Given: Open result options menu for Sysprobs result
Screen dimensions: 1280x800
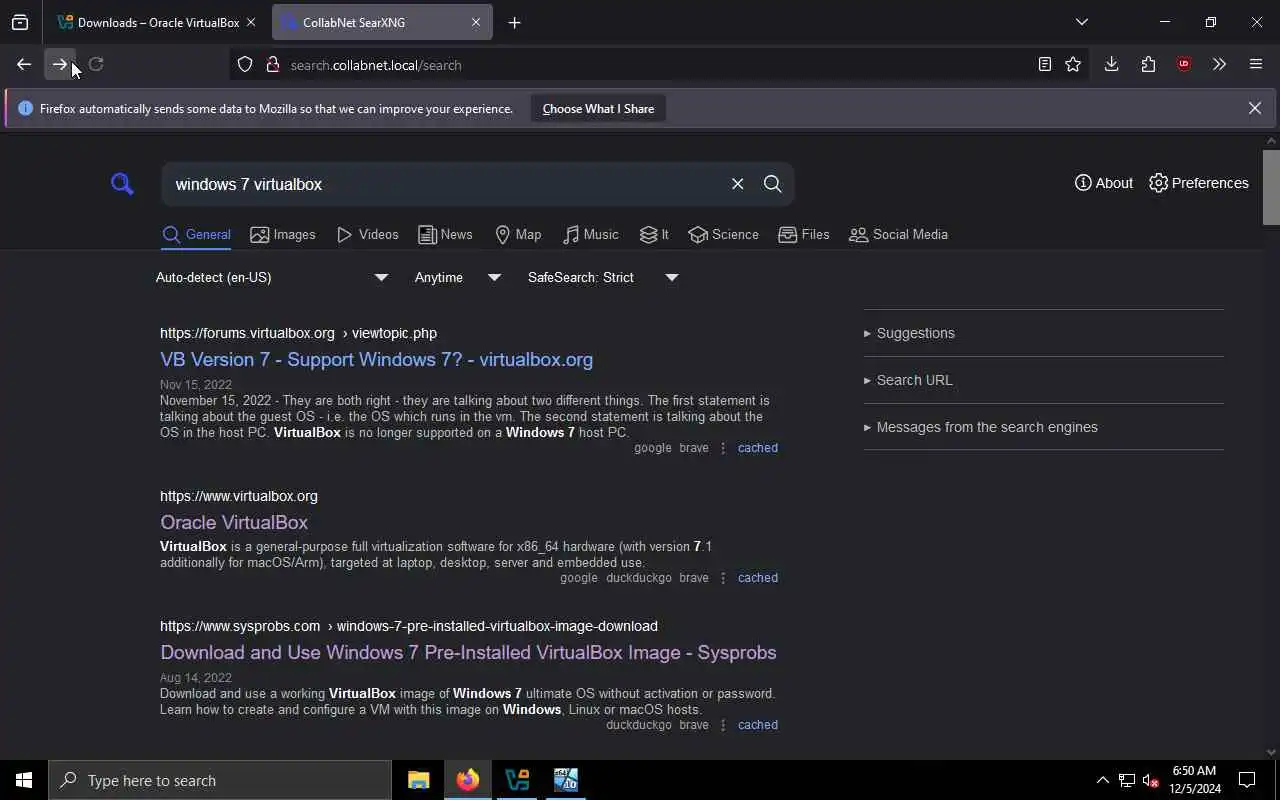Looking at the screenshot, I should coord(723,725).
